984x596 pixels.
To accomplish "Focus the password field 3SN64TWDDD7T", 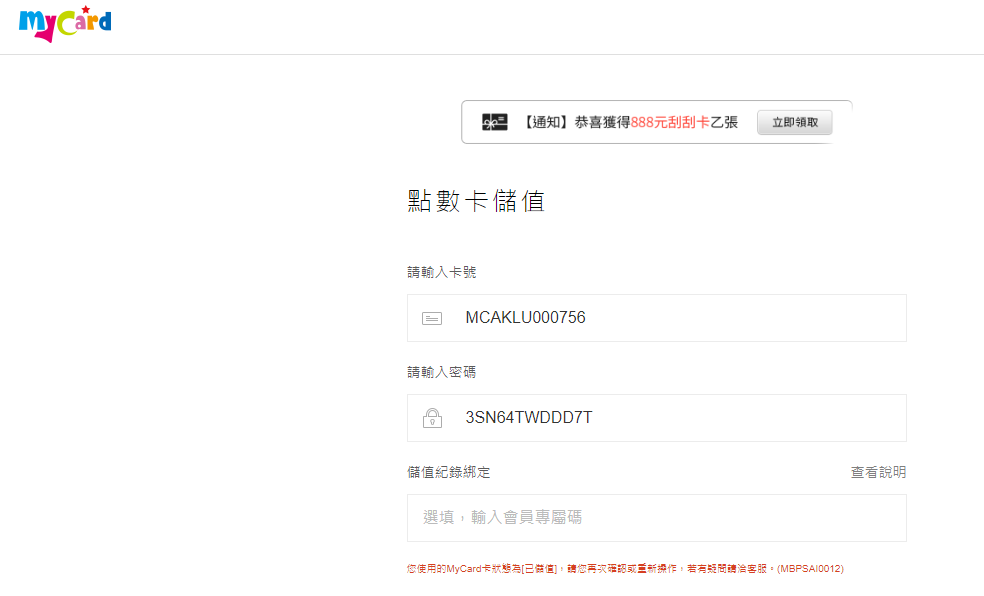I will pos(656,418).
